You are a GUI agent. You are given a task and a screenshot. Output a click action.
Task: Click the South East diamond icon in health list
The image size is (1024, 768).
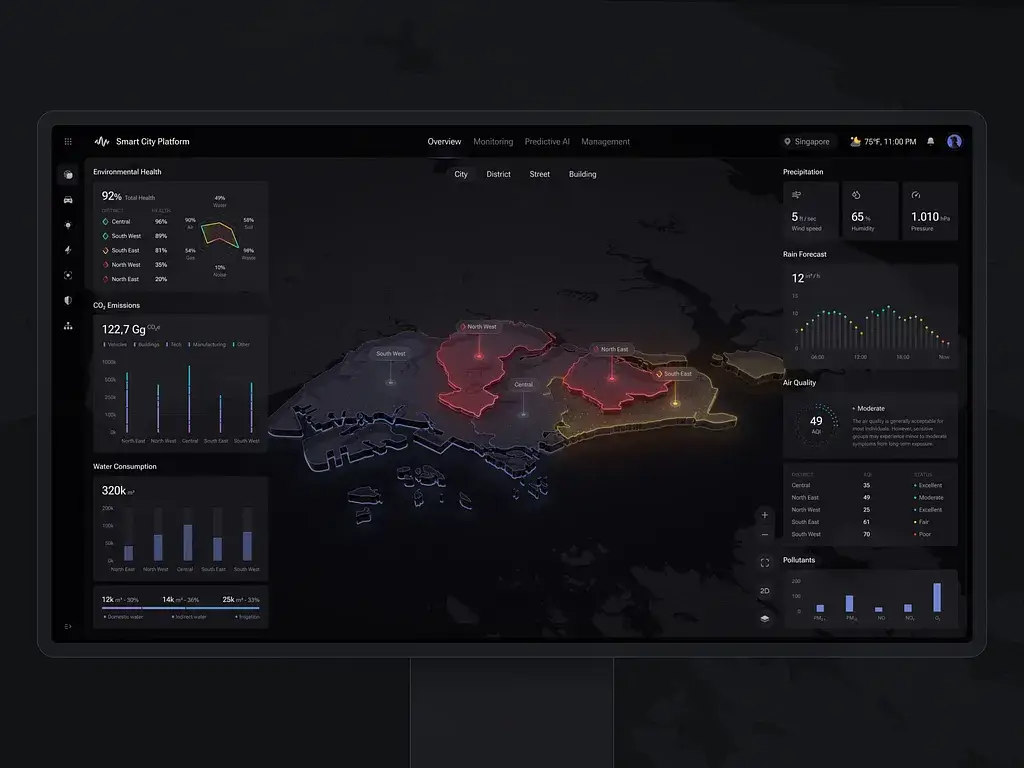click(105, 250)
